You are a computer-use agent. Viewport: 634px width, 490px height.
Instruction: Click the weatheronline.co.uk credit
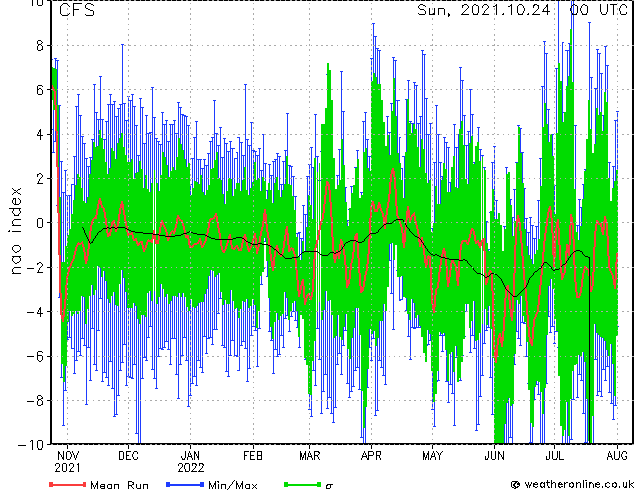(572, 484)
